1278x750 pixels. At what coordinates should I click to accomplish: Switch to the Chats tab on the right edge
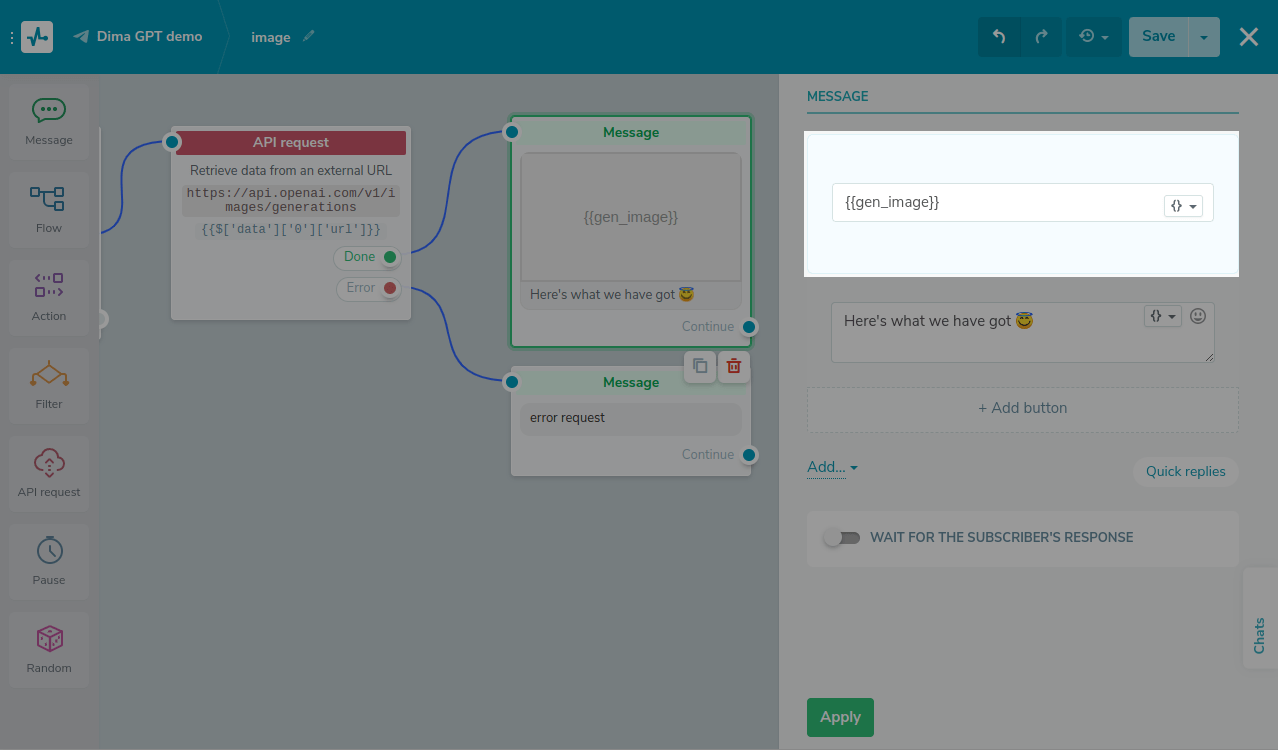click(1258, 634)
